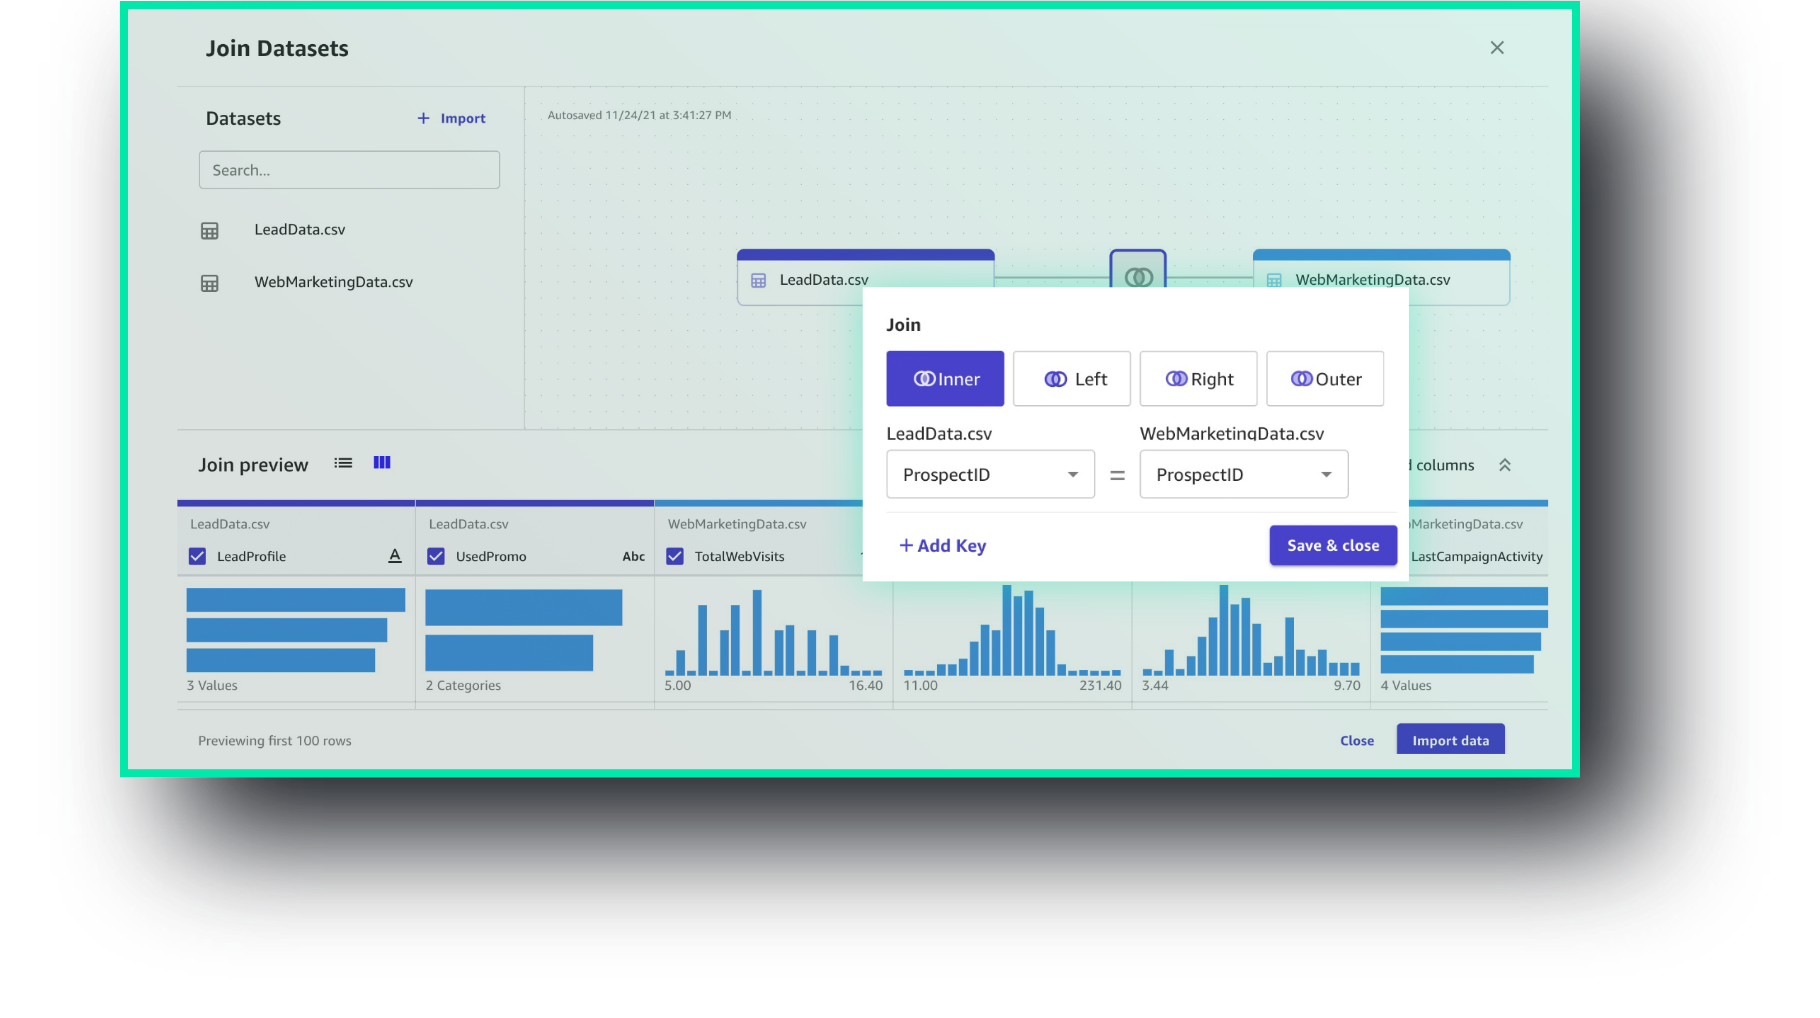Click the Autosaved timestamp text
The width and height of the screenshot is (1820, 1018).
[x=639, y=115]
